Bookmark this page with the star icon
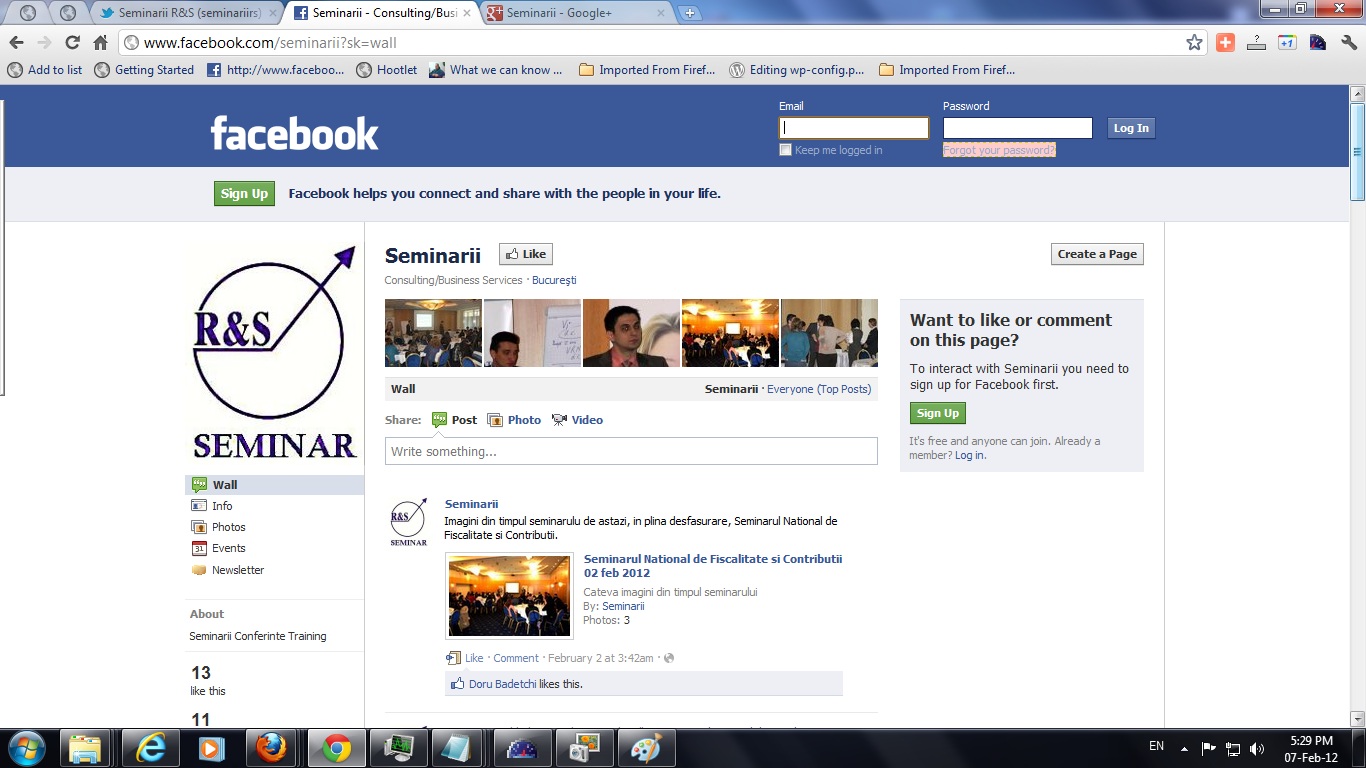 click(1194, 43)
